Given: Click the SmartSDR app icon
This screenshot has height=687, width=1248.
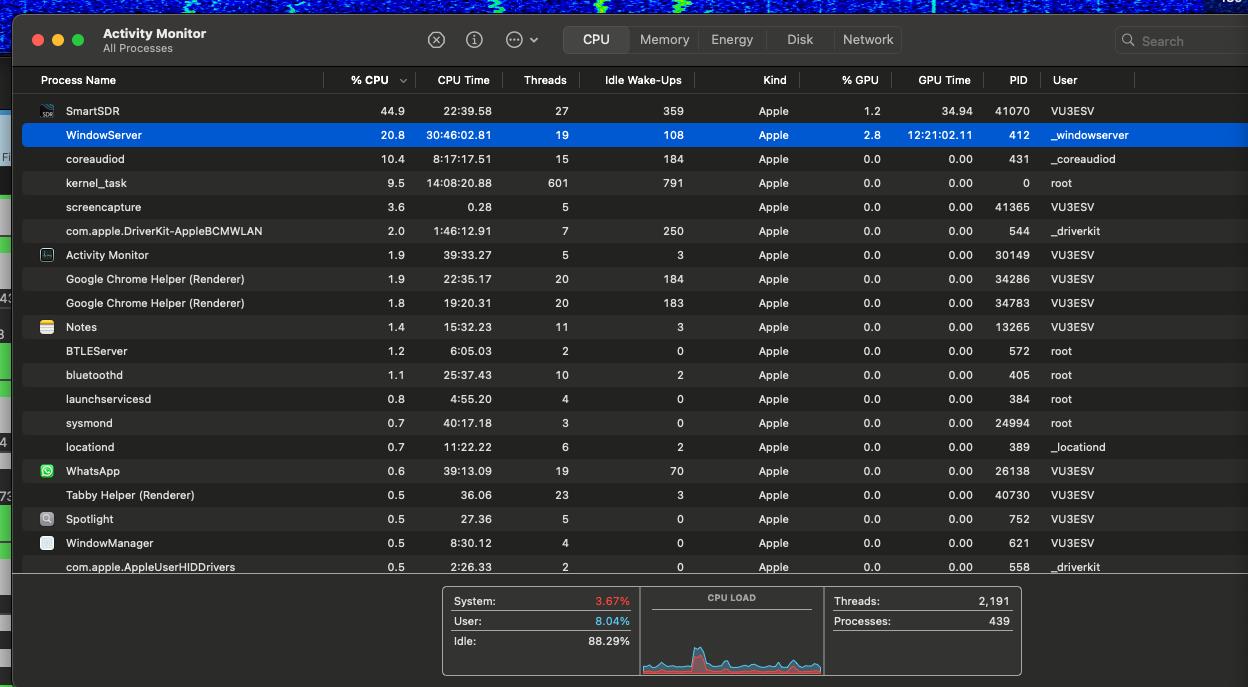Looking at the screenshot, I should coord(47,111).
